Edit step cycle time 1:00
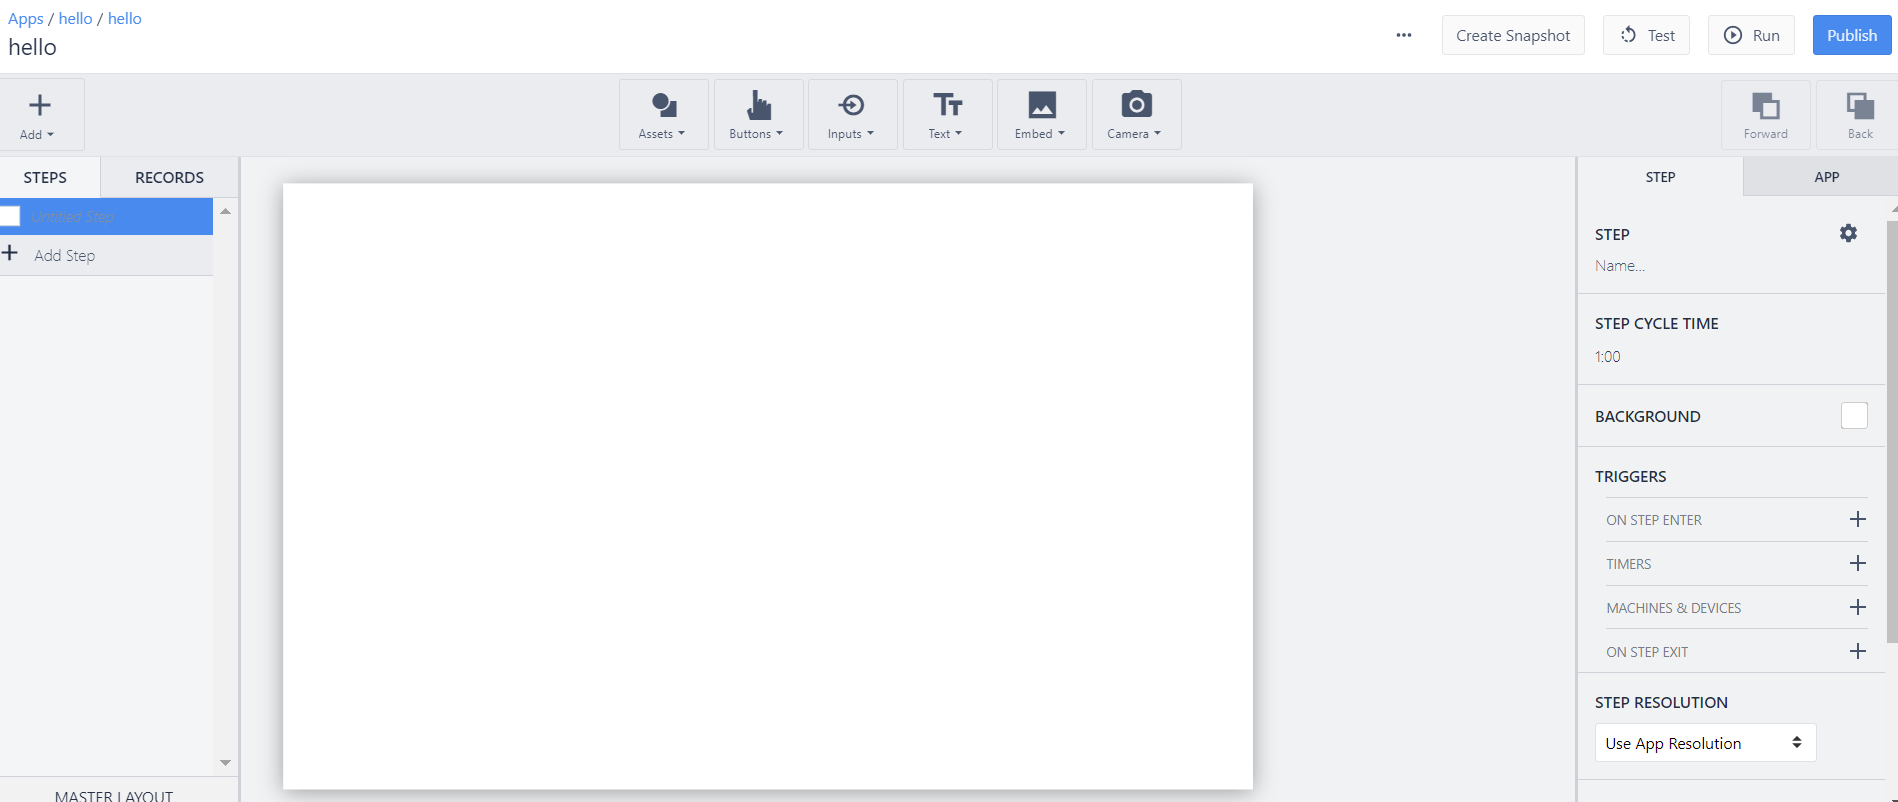The width and height of the screenshot is (1898, 802). tap(1608, 356)
